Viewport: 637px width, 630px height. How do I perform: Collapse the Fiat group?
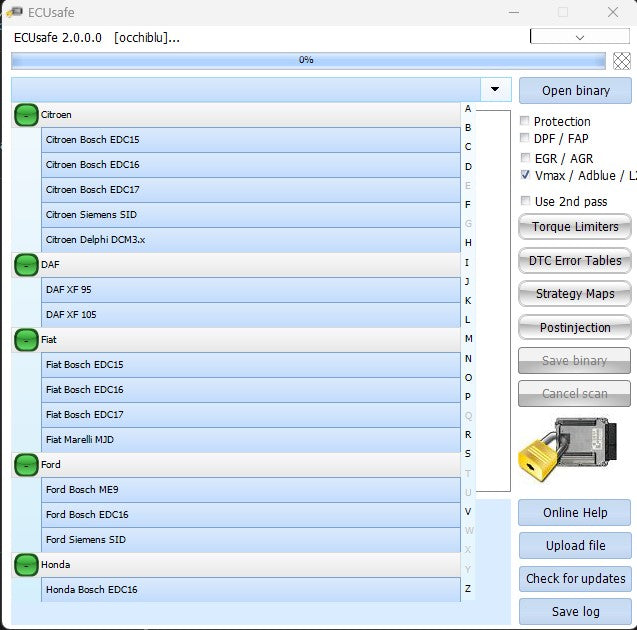tap(26, 340)
